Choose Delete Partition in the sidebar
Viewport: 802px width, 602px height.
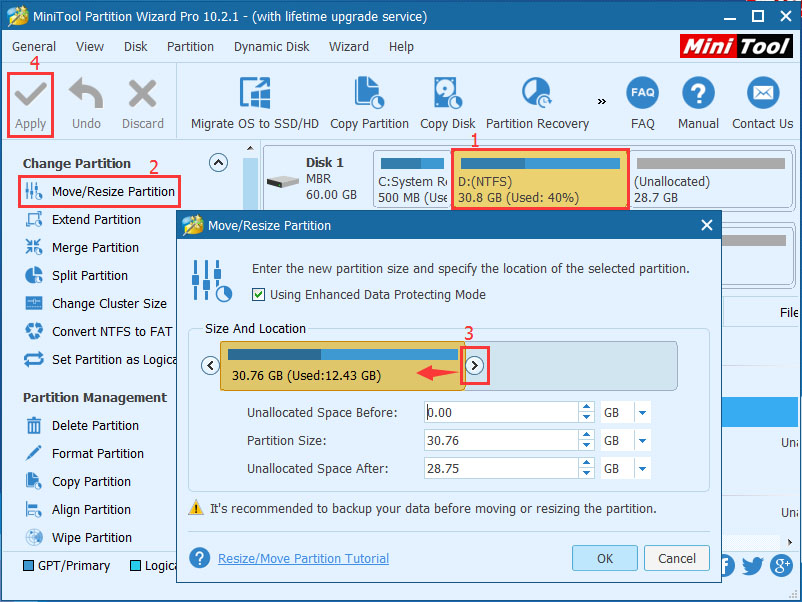point(82,426)
